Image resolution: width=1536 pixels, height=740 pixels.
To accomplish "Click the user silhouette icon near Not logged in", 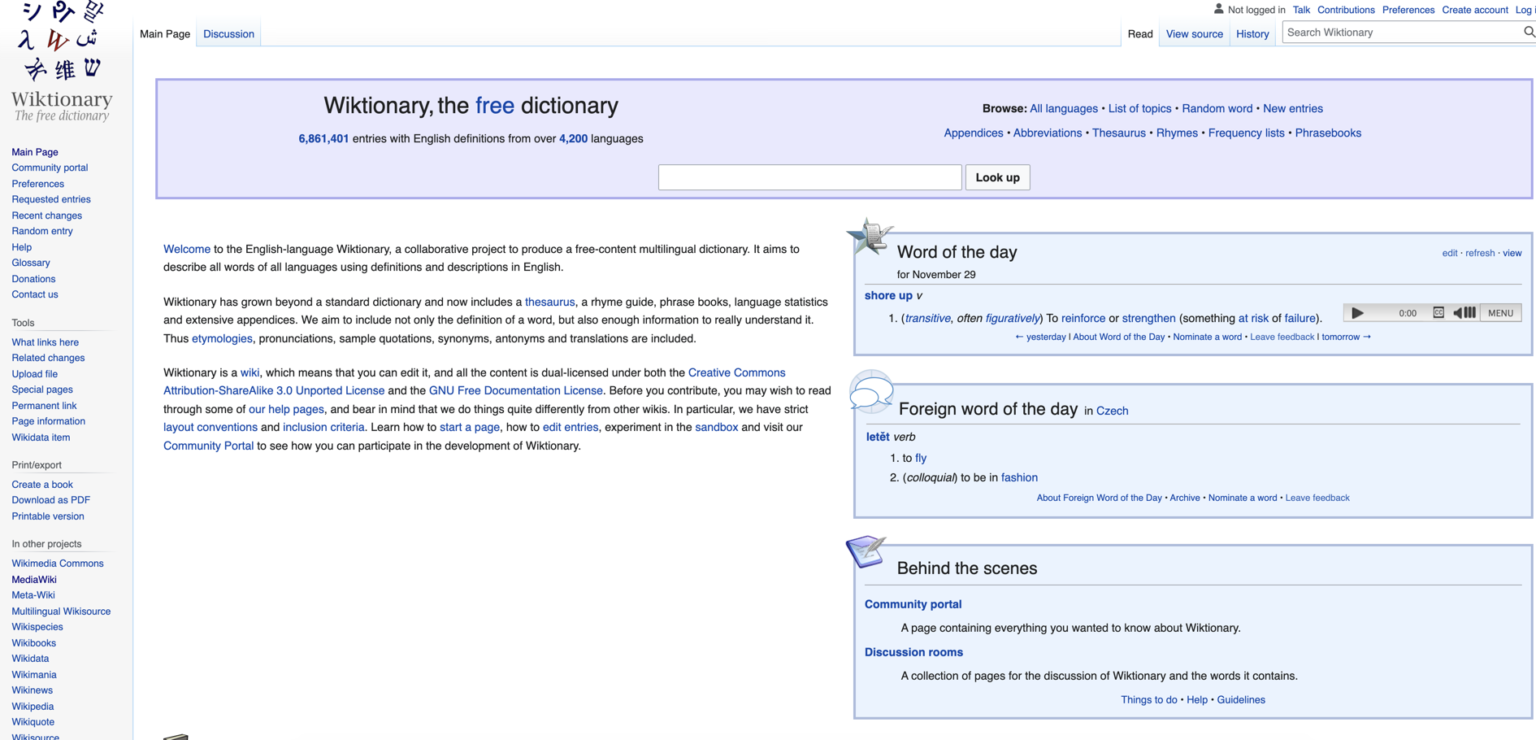I will (1218, 9).
